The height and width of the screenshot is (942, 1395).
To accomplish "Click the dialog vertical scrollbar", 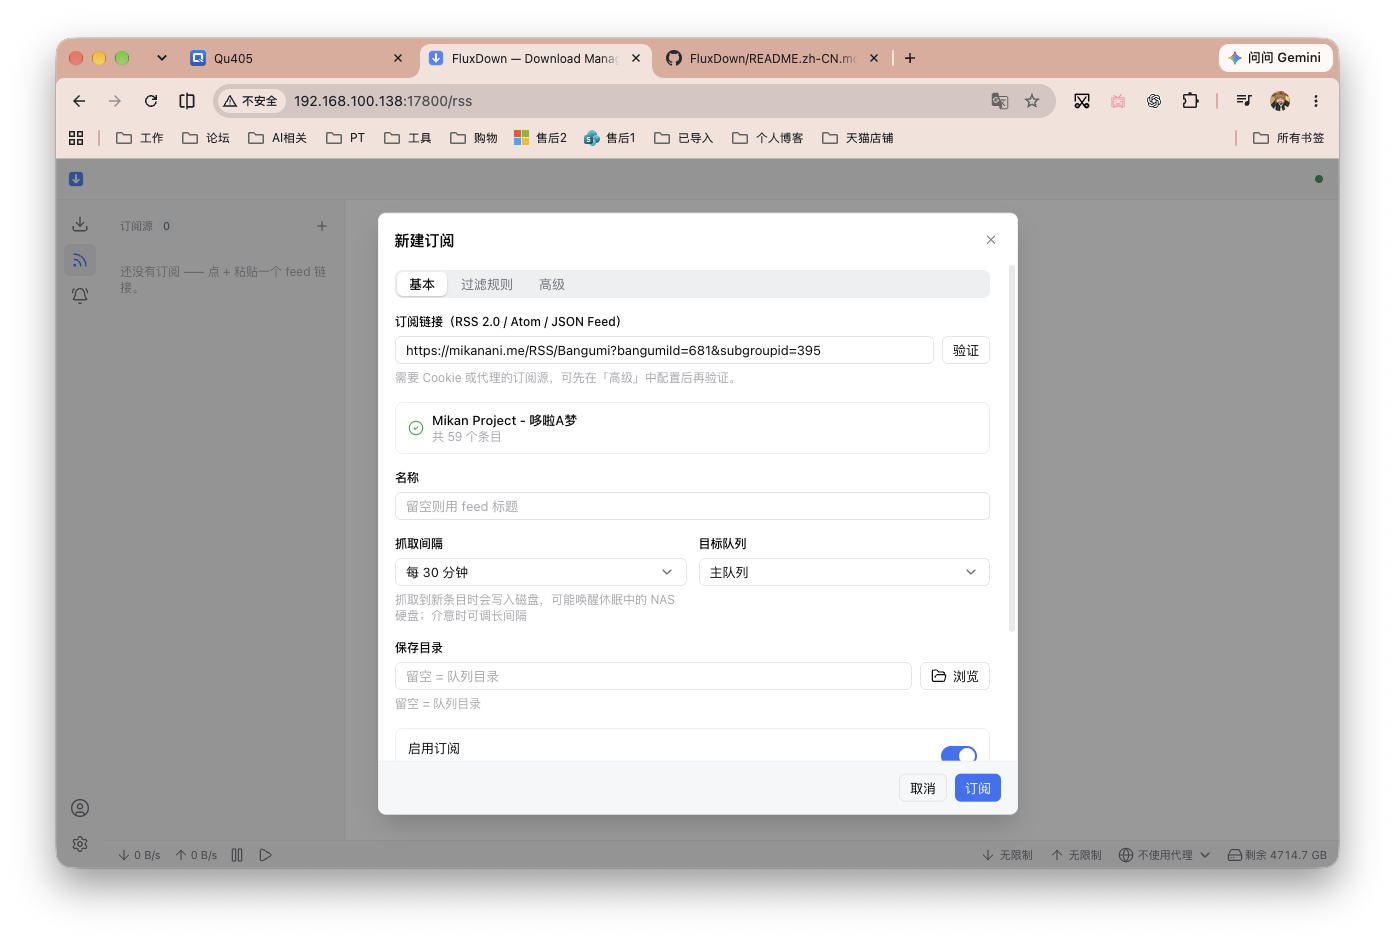I will click(1012, 448).
